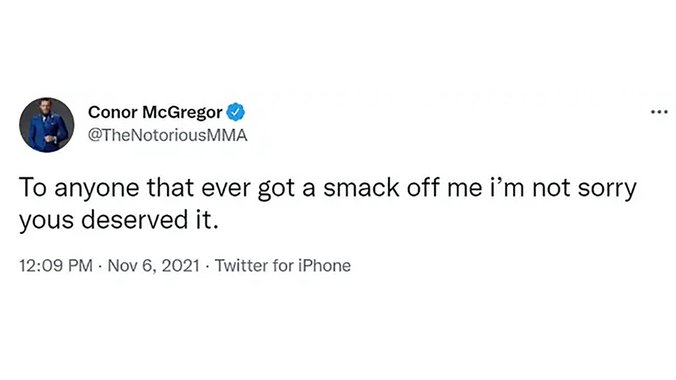Click the word 'got' in the tweet
Viewport: 676px width, 380px height.
(276, 190)
